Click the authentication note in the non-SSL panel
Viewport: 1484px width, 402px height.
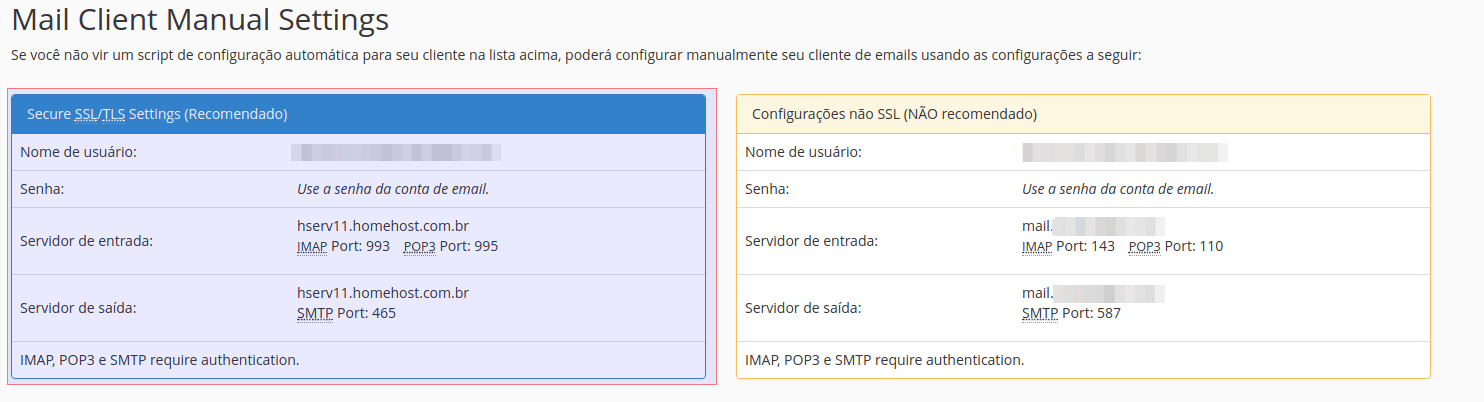tap(884, 359)
